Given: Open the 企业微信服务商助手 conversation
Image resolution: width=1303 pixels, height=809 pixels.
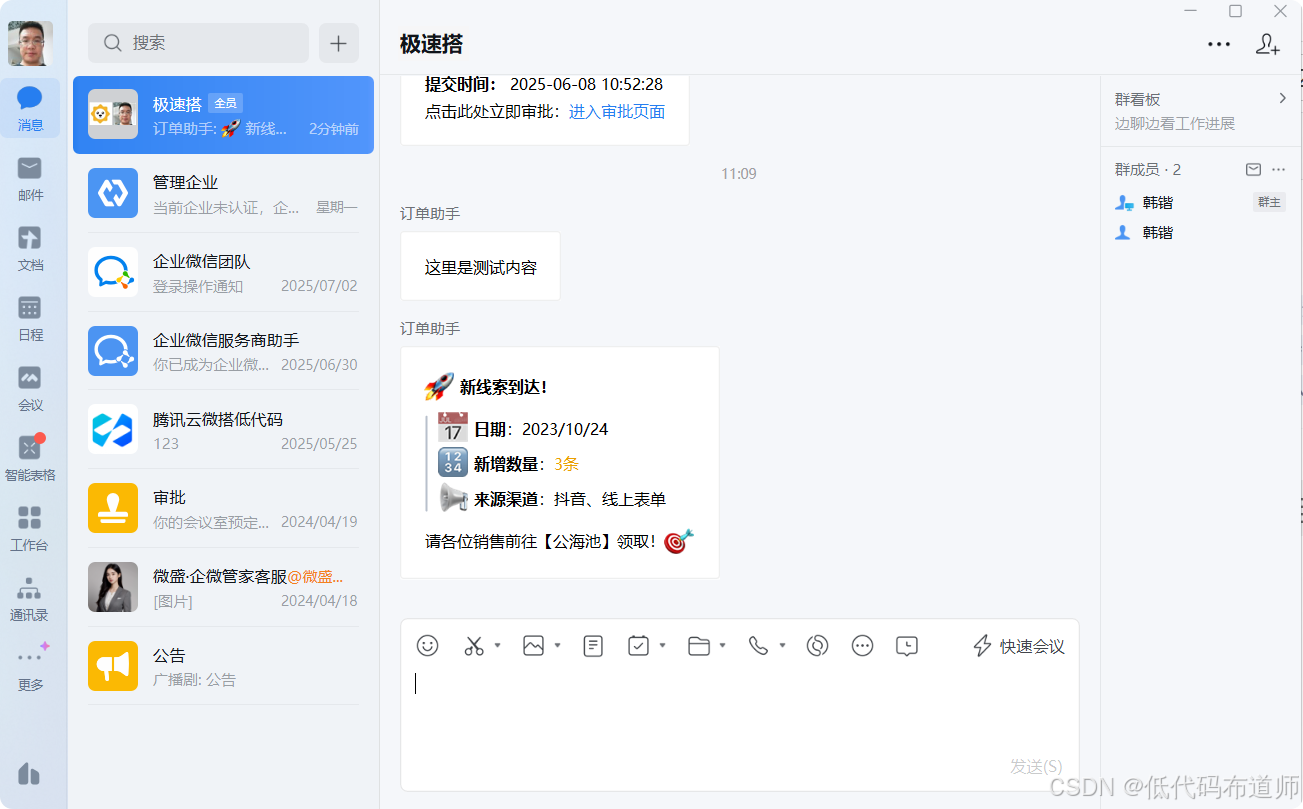Looking at the screenshot, I should coord(223,351).
